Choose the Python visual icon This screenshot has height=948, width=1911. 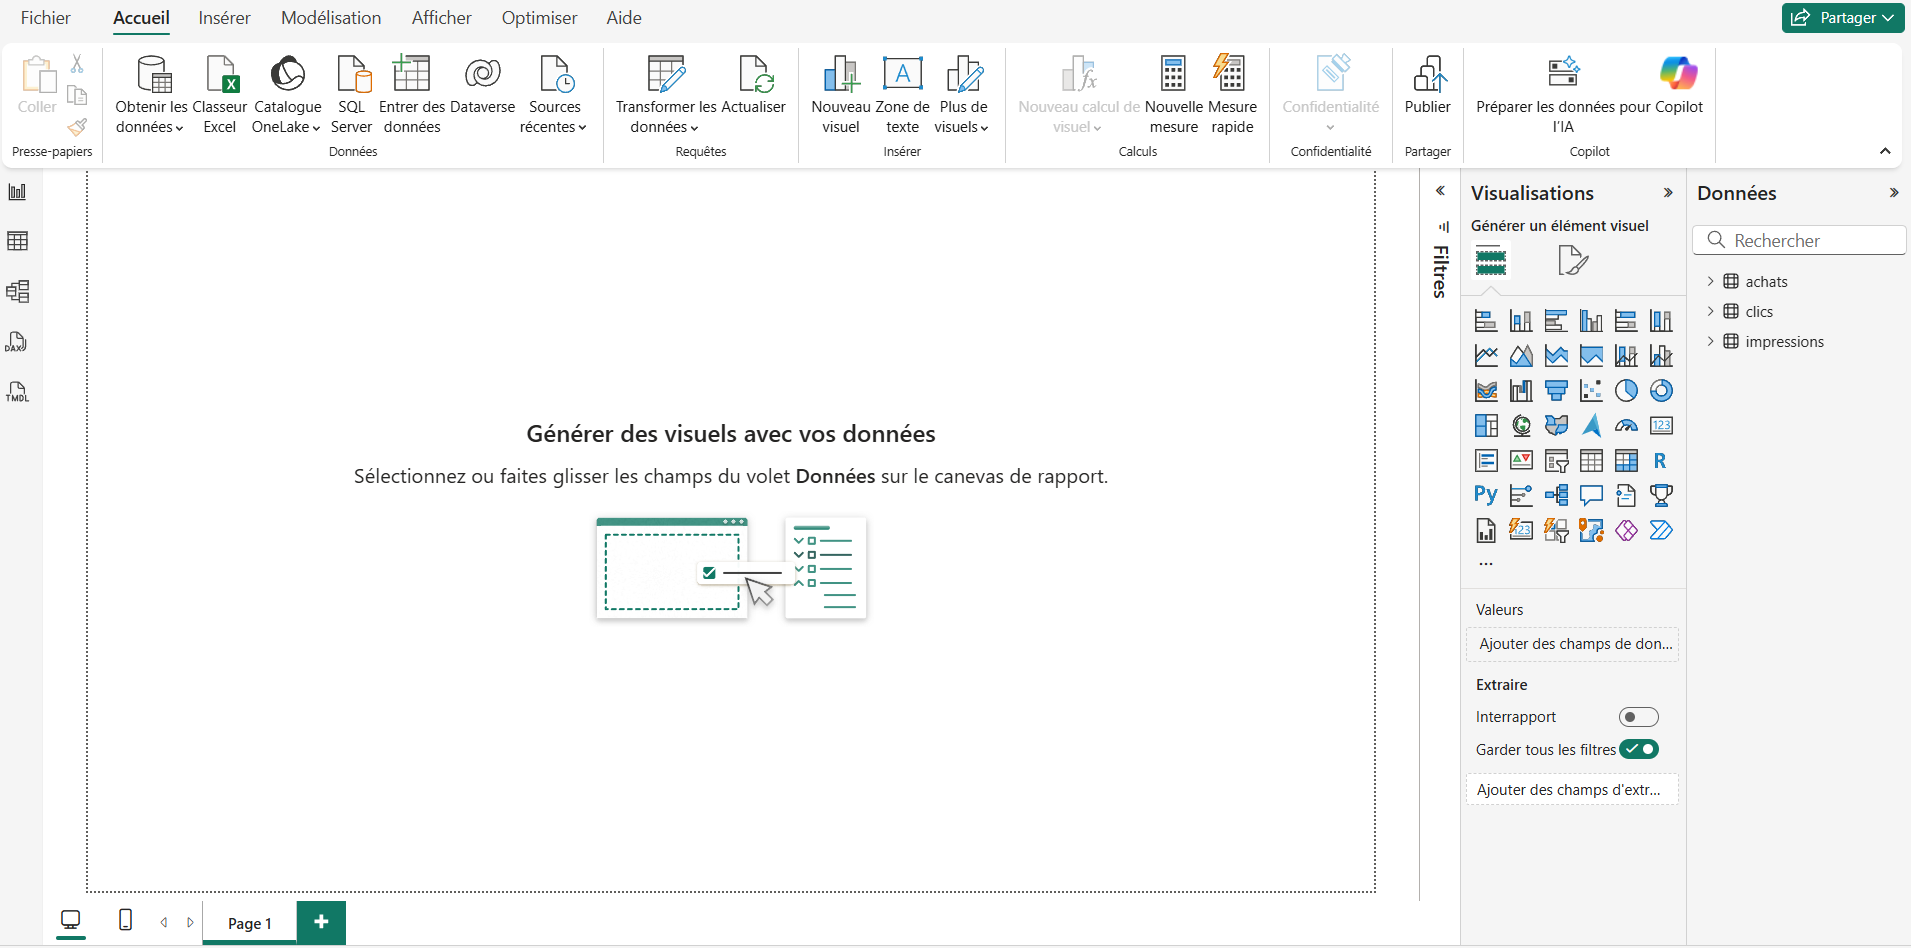1485,495
